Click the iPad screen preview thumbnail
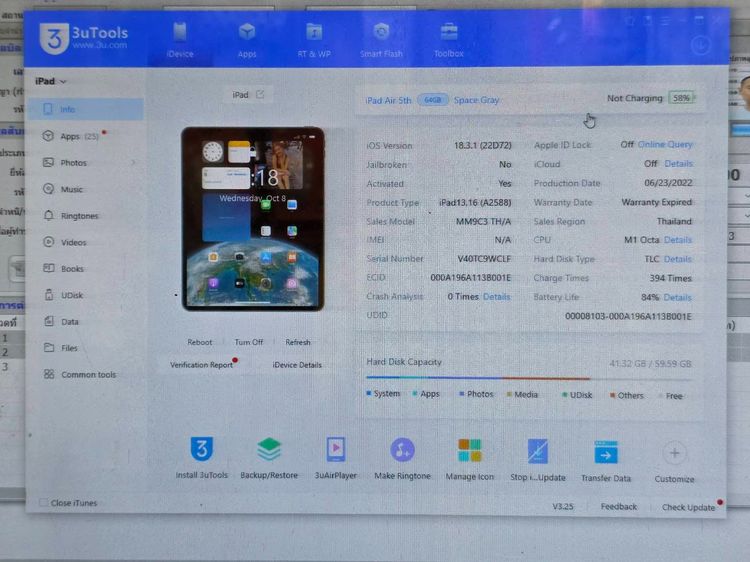The height and width of the screenshot is (562, 750). pos(253,218)
